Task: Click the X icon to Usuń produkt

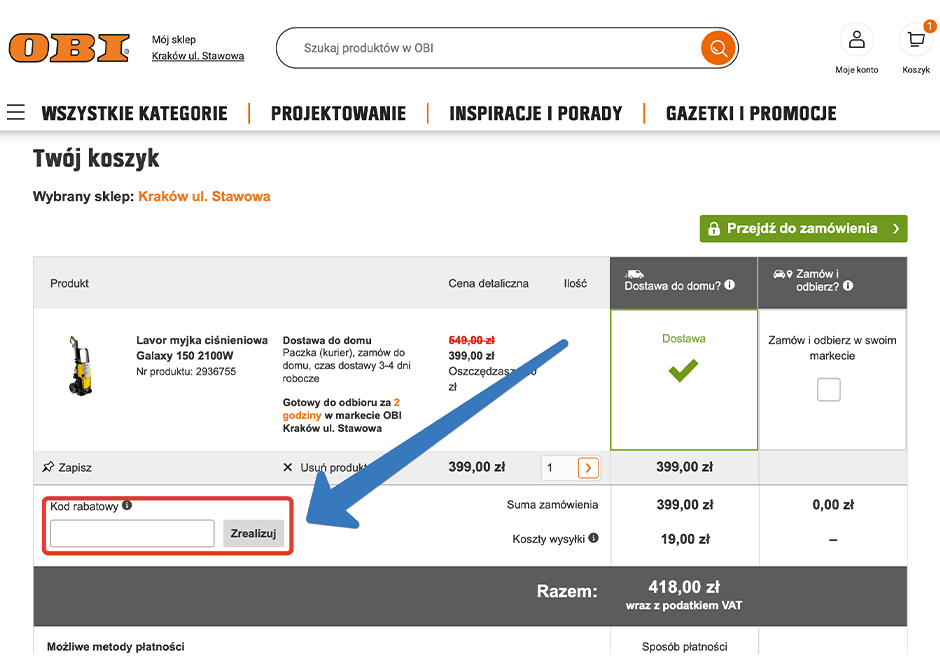Action: tap(289, 467)
